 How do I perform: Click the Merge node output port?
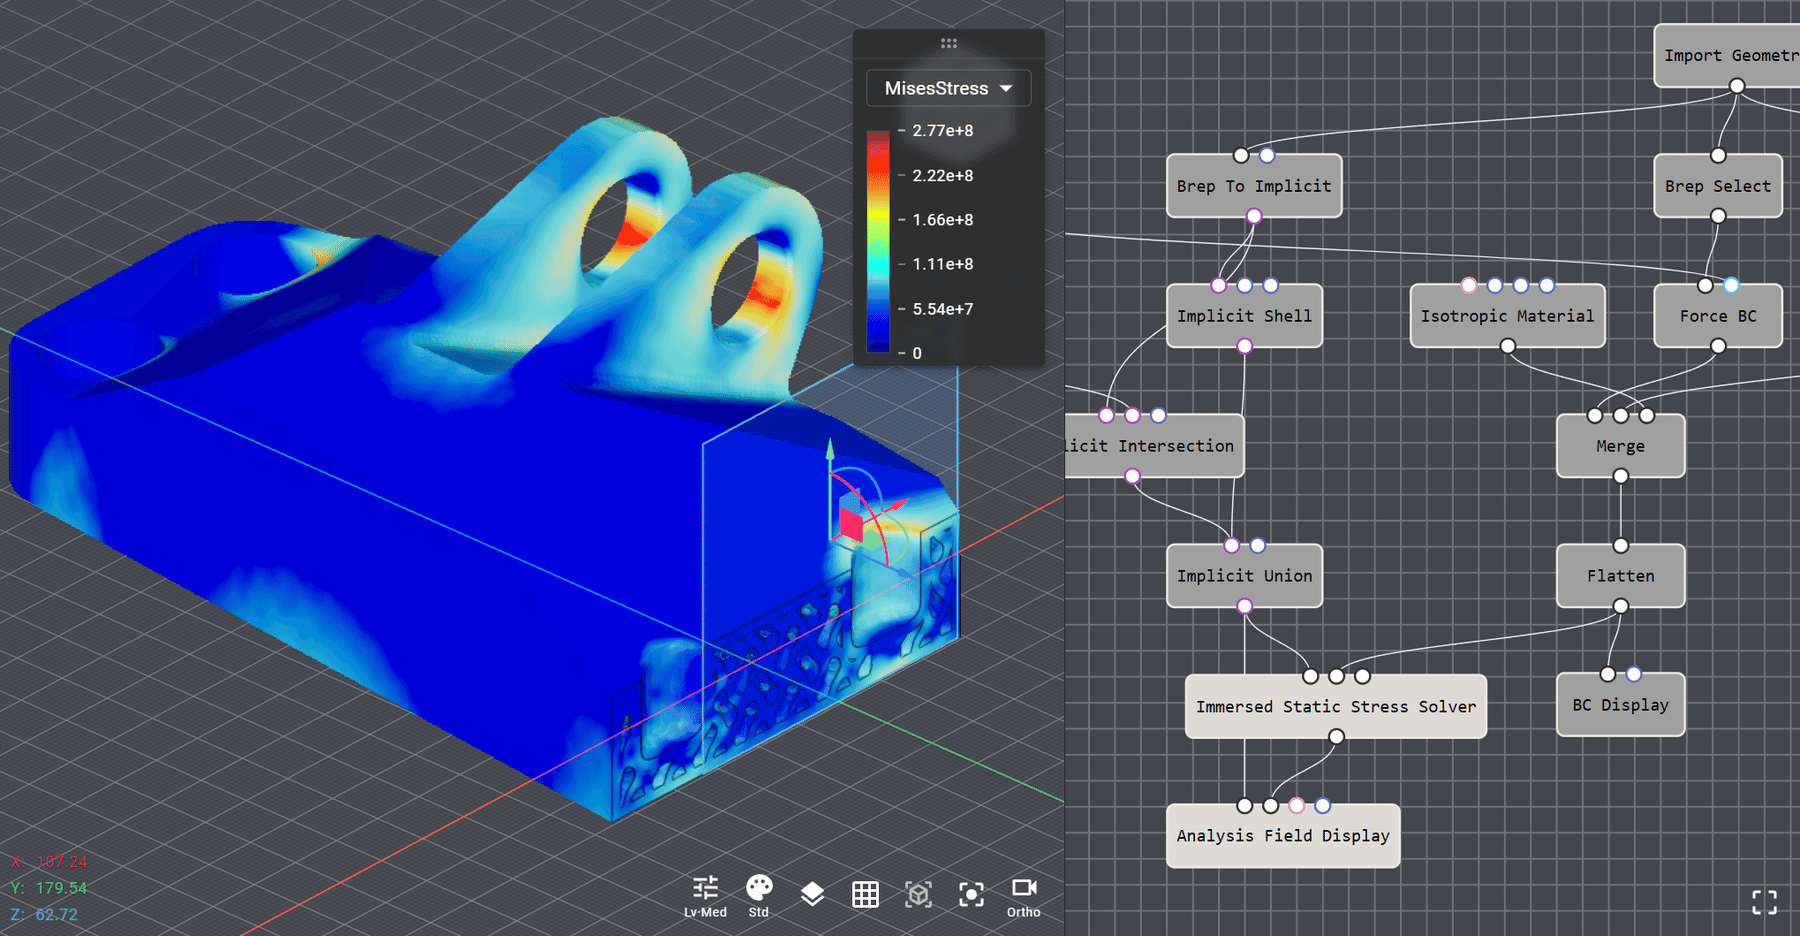[1620, 476]
